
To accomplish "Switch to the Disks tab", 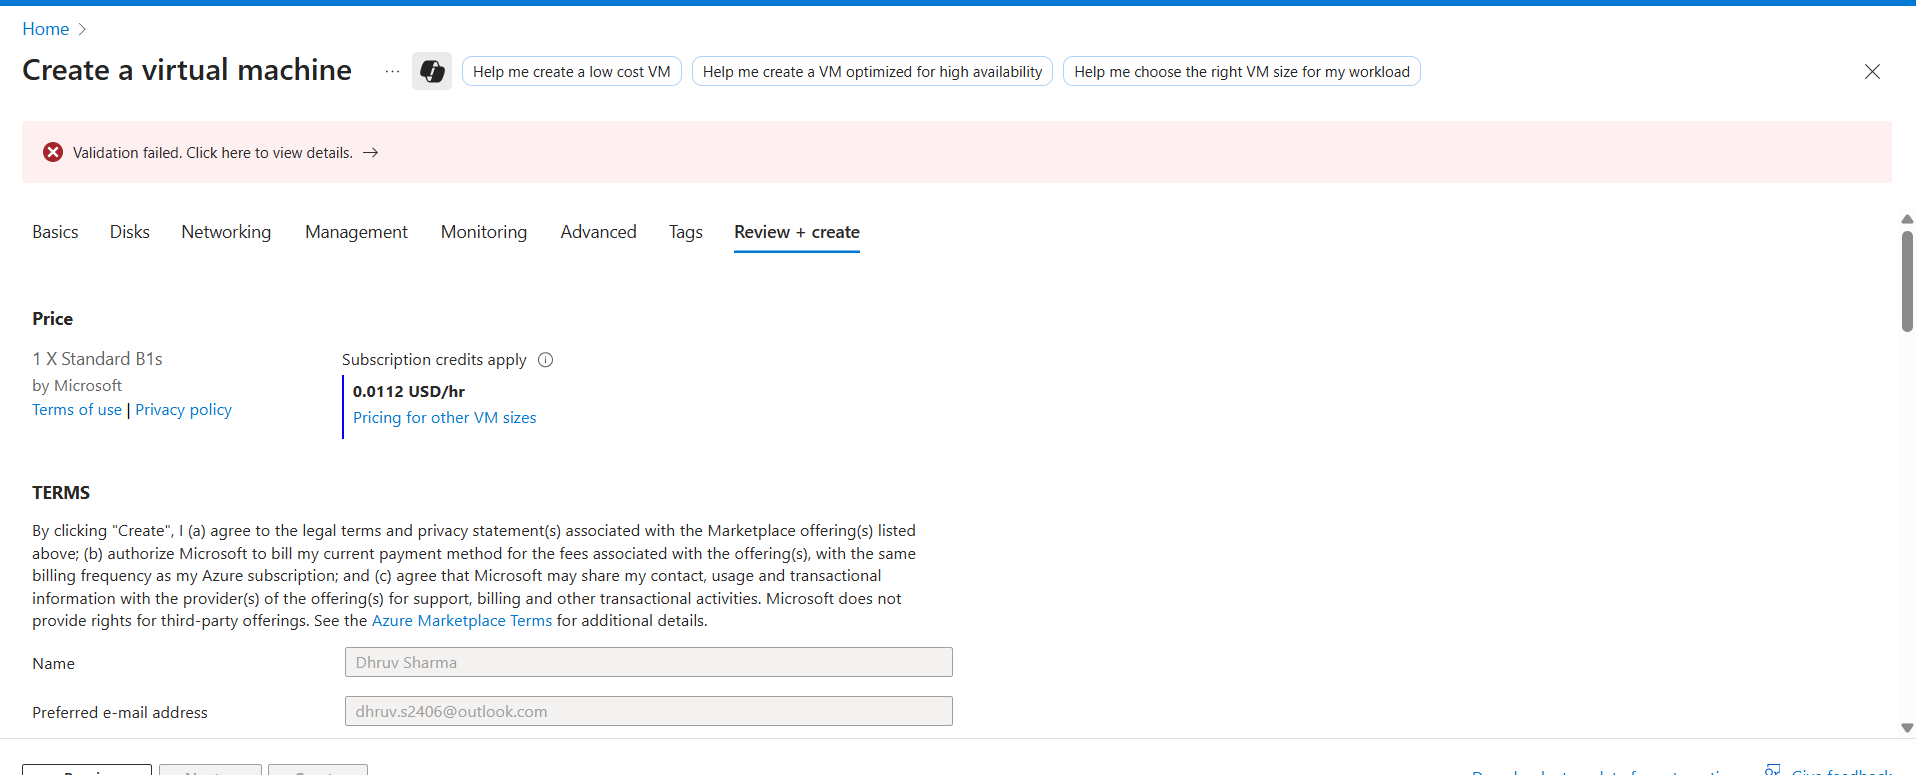I will tap(130, 232).
